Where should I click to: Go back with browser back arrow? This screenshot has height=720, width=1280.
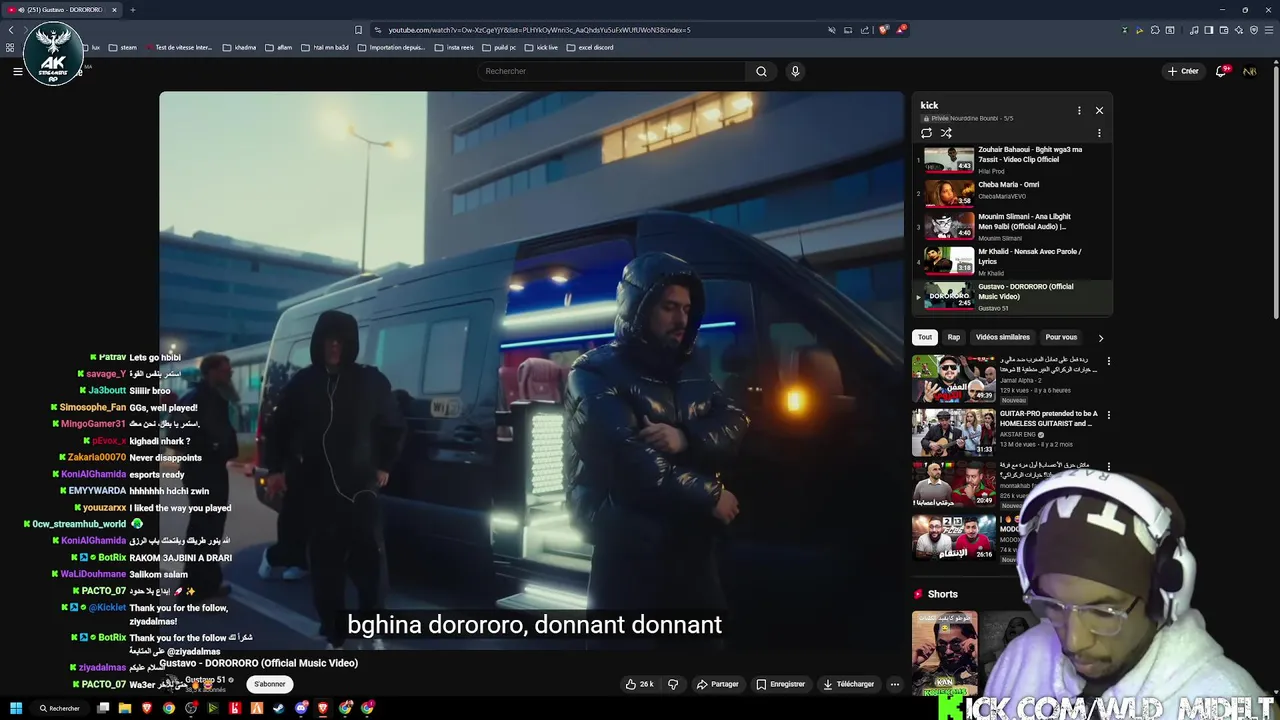[x=11, y=30]
